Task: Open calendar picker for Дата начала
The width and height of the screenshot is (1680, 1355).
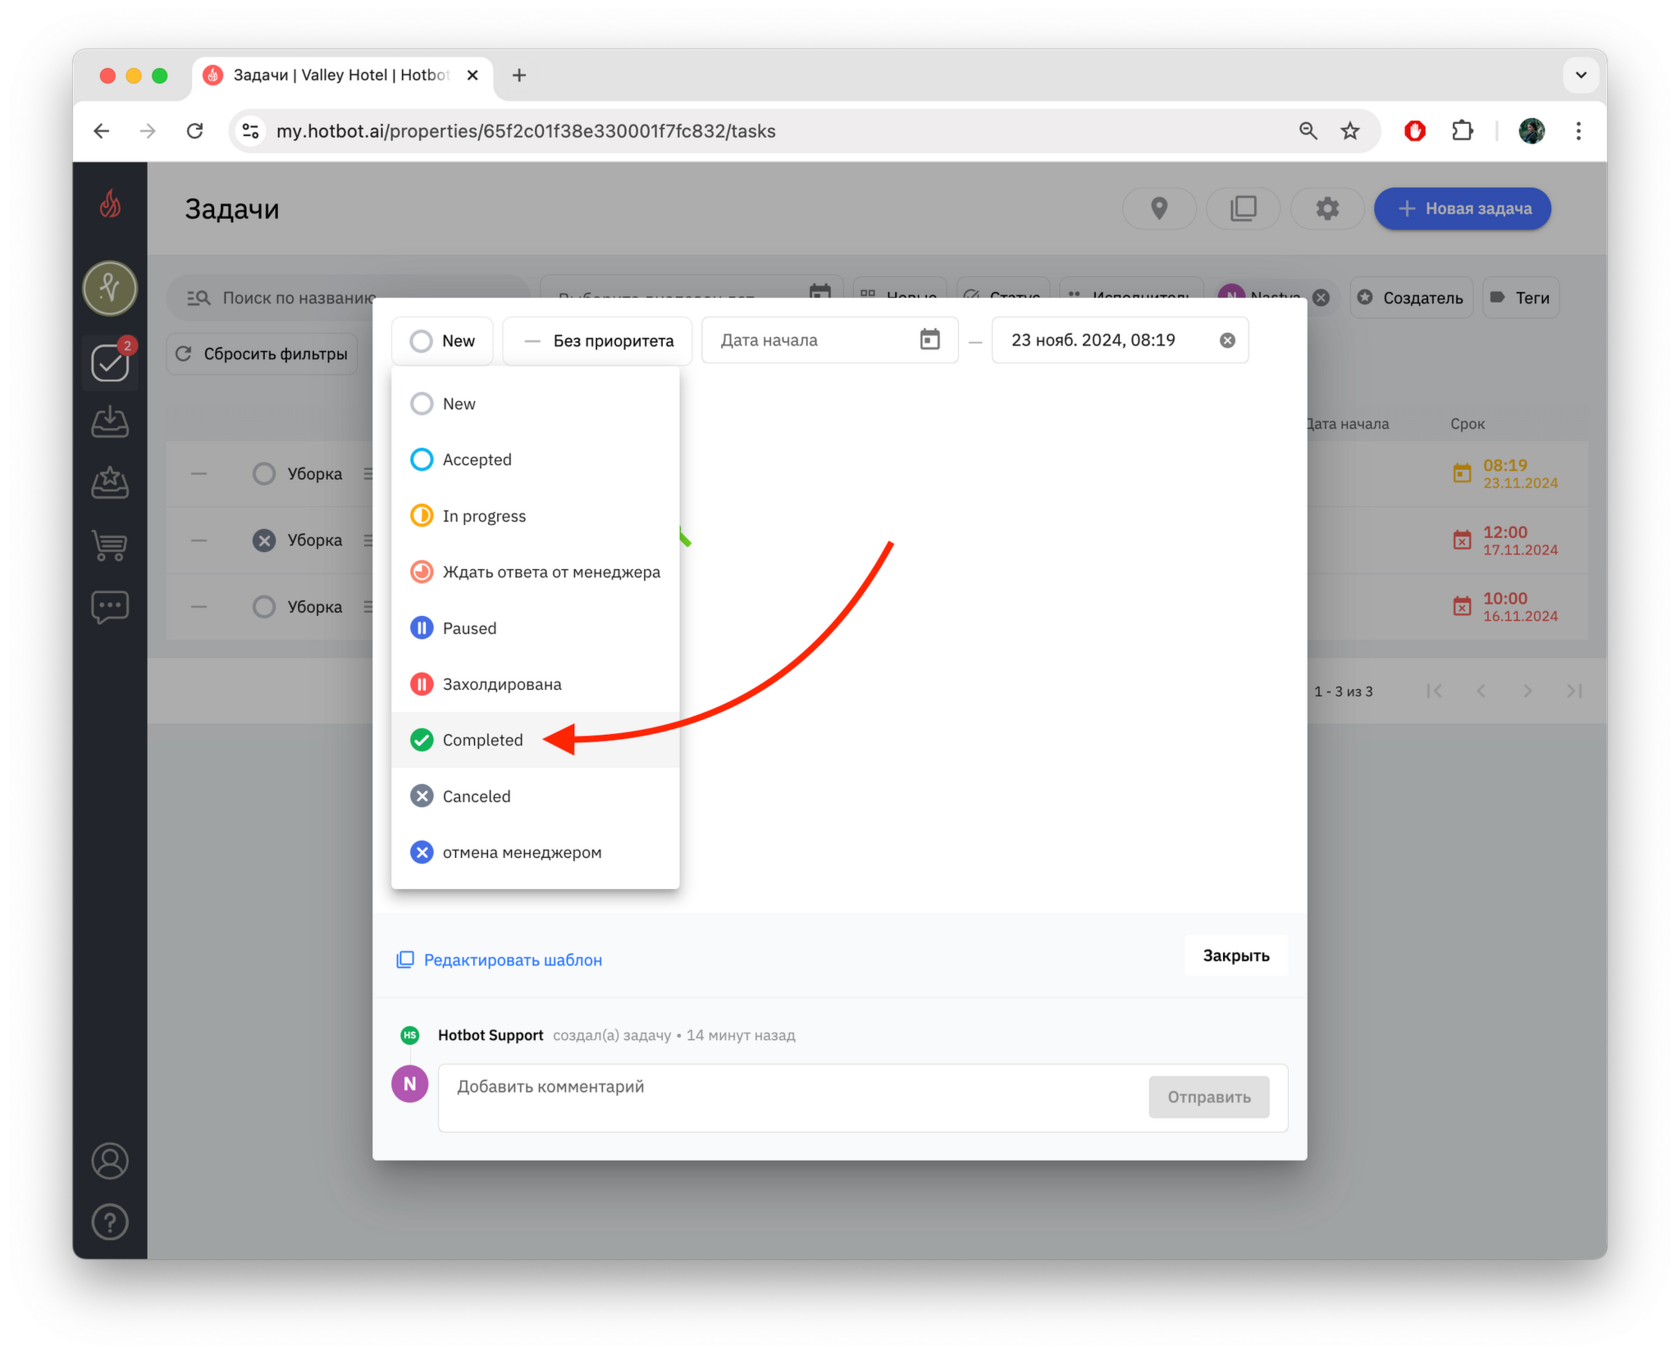Action: tap(930, 340)
